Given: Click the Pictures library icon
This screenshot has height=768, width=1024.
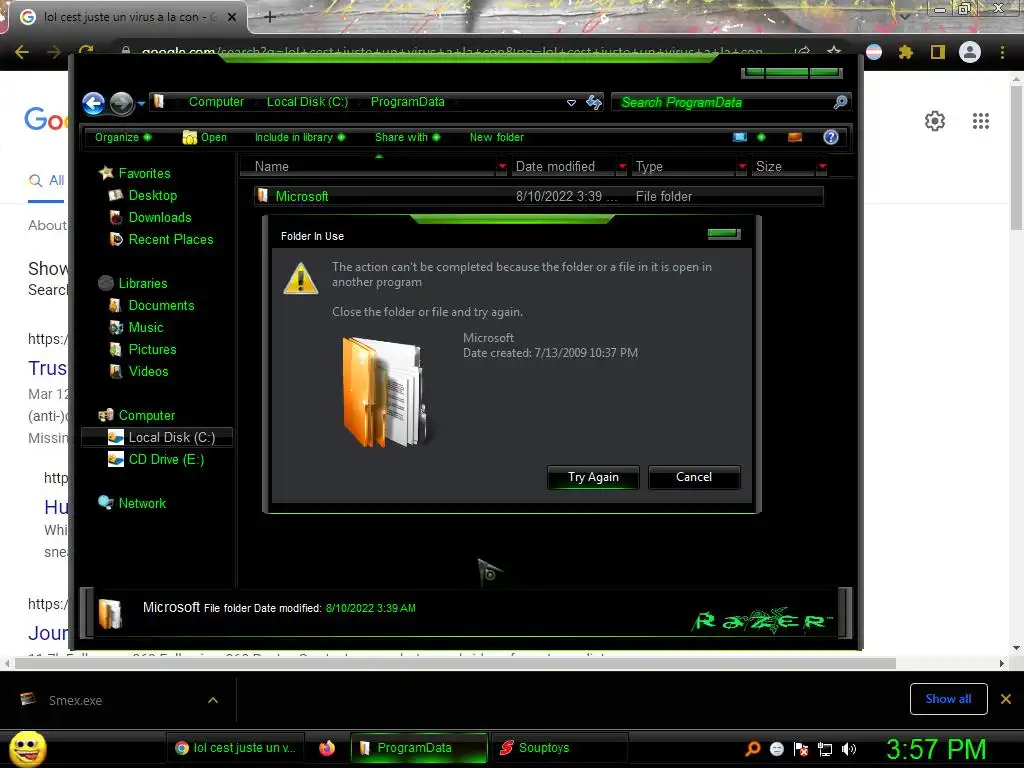Looking at the screenshot, I should pyautogui.click(x=116, y=349).
